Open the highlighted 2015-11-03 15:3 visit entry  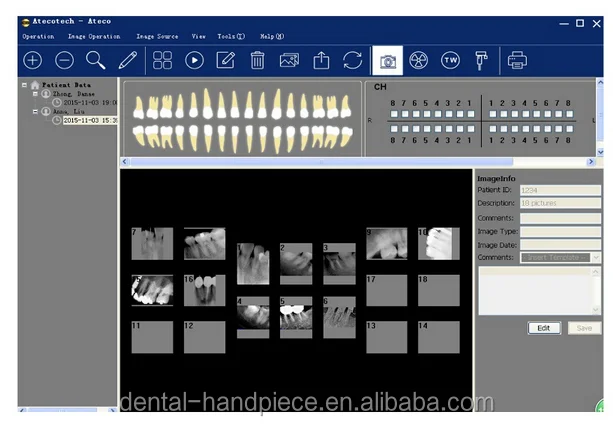coord(90,120)
